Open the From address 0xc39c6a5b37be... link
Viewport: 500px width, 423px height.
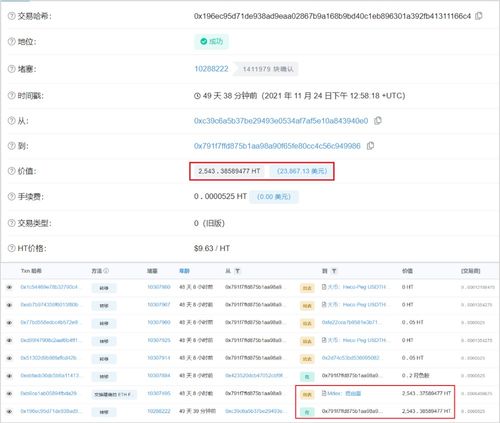click(281, 121)
